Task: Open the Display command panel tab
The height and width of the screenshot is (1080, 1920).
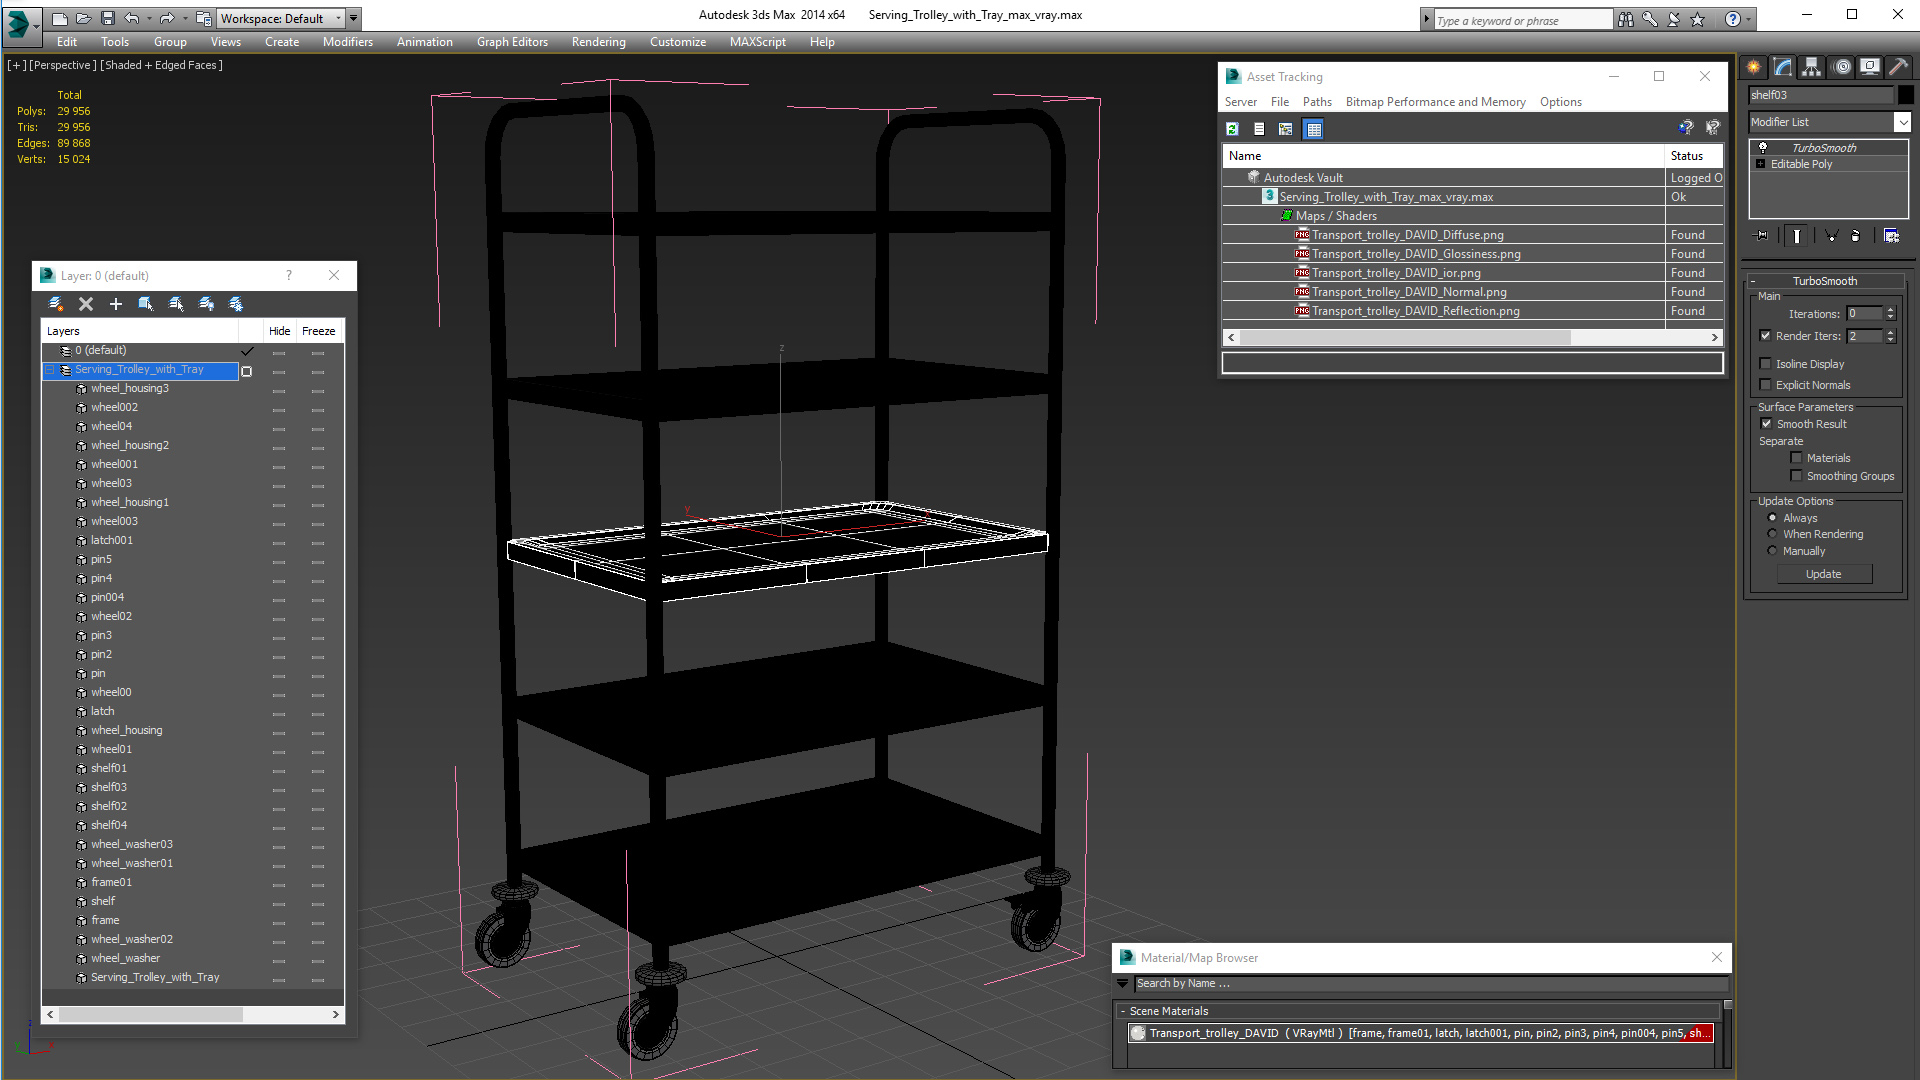Action: click(1869, 67)
